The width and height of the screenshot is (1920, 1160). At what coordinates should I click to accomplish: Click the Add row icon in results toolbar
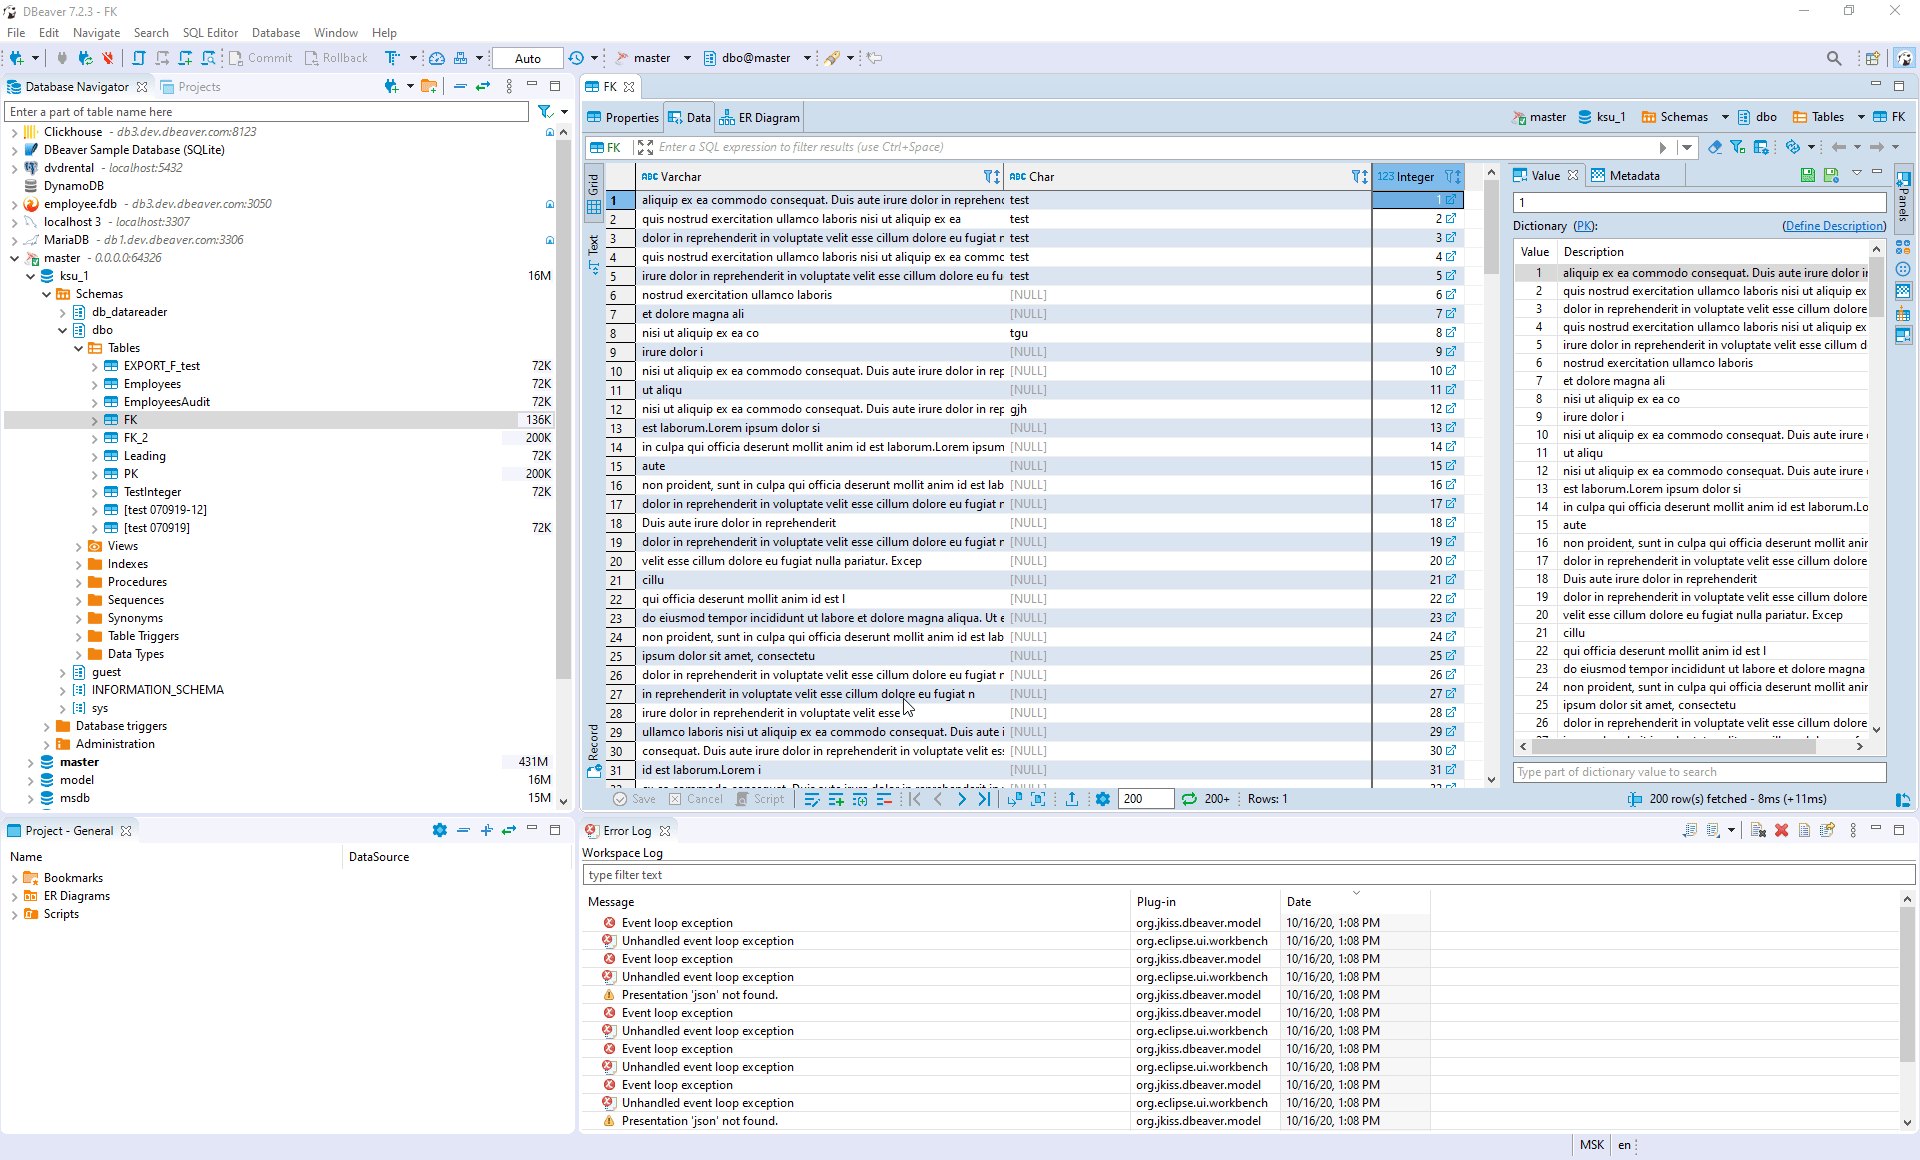coord(836,799)
